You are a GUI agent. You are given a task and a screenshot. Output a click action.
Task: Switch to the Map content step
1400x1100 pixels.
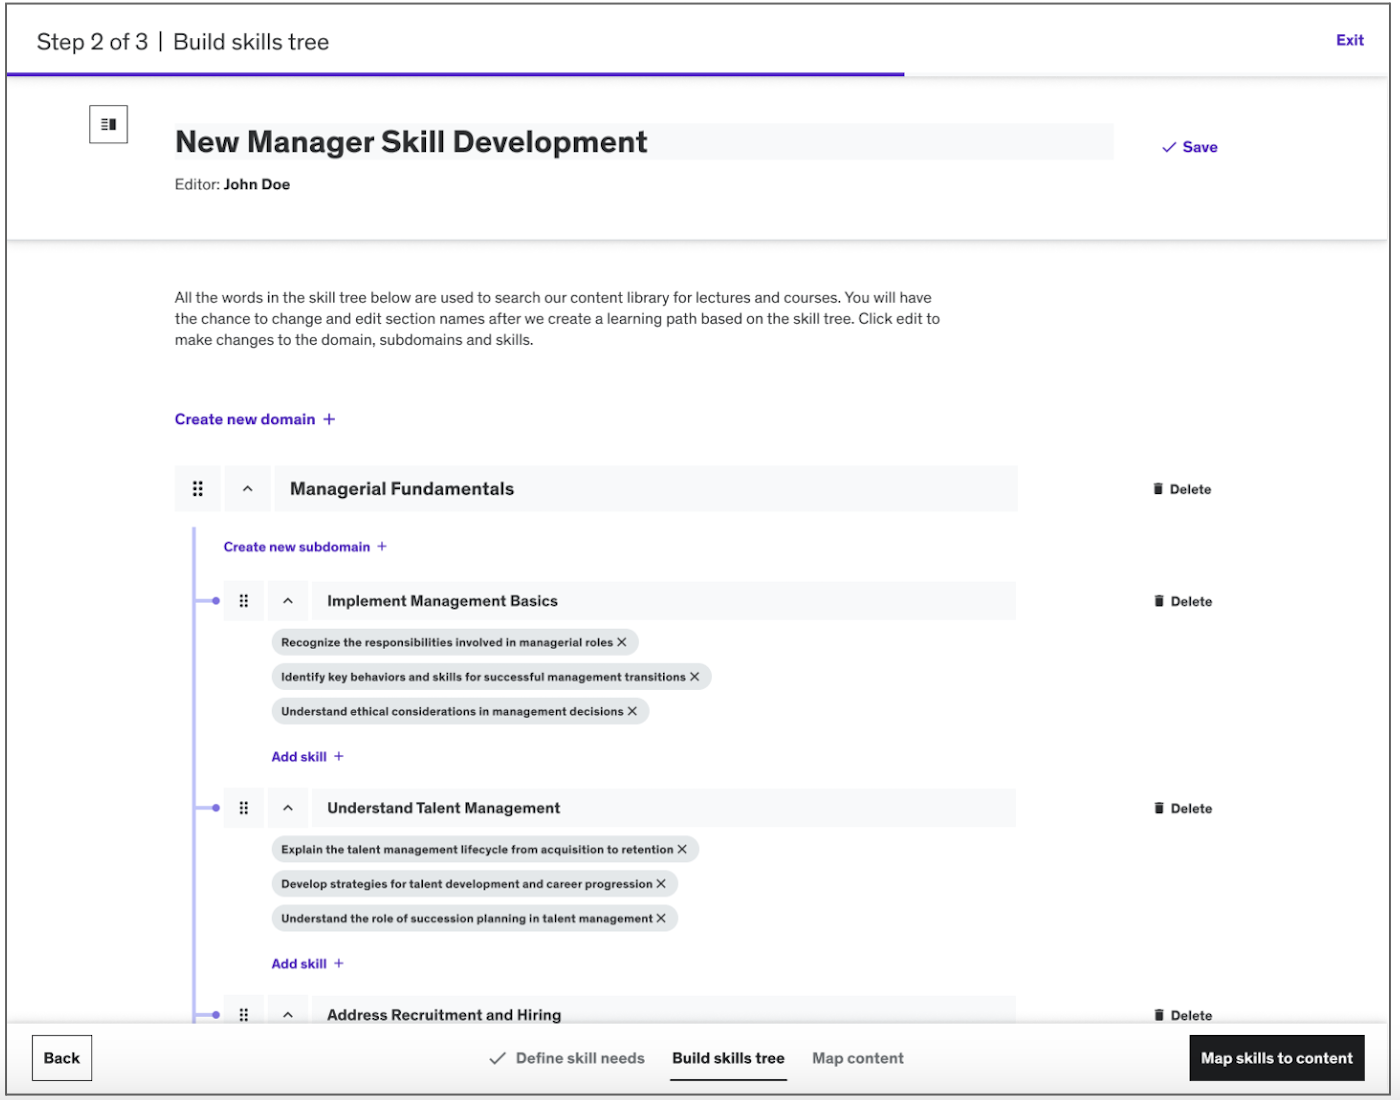coord(857,1058)
